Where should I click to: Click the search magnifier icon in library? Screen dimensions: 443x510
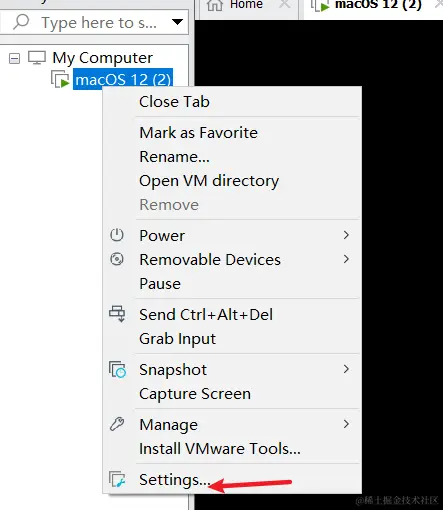click(x=21, y=22)
